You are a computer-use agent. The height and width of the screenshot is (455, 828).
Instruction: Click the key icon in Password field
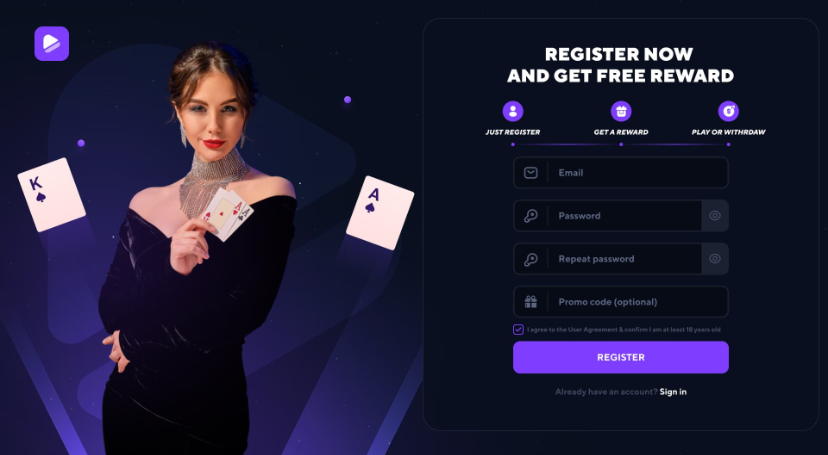click(531, 216)
